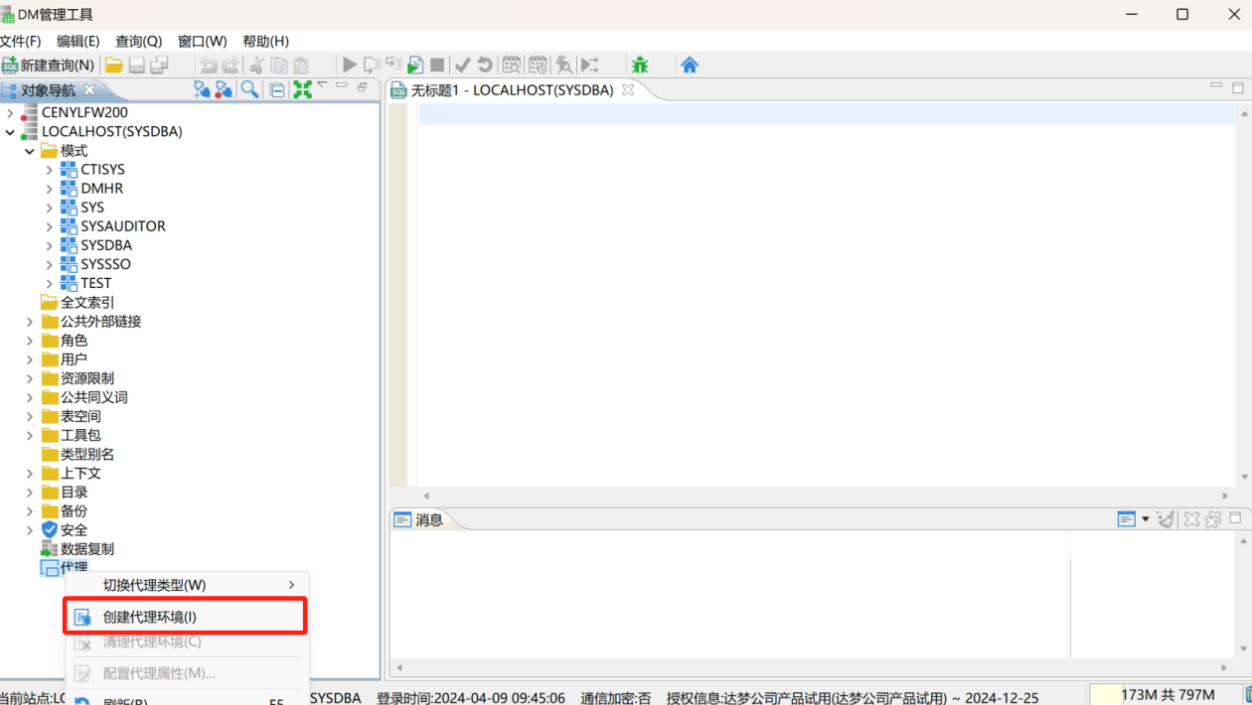Expand the CENYLFW200 server node
This screenshot has width=1252, height=705.
(x=11, y=113)
